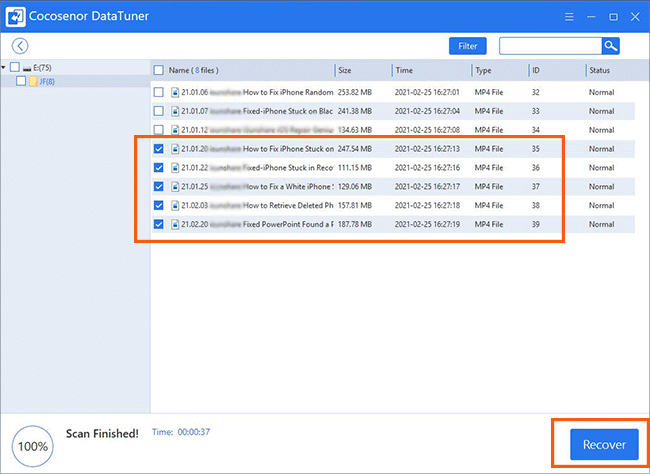Click the 247.54 MB size cell

coord(354,148)
